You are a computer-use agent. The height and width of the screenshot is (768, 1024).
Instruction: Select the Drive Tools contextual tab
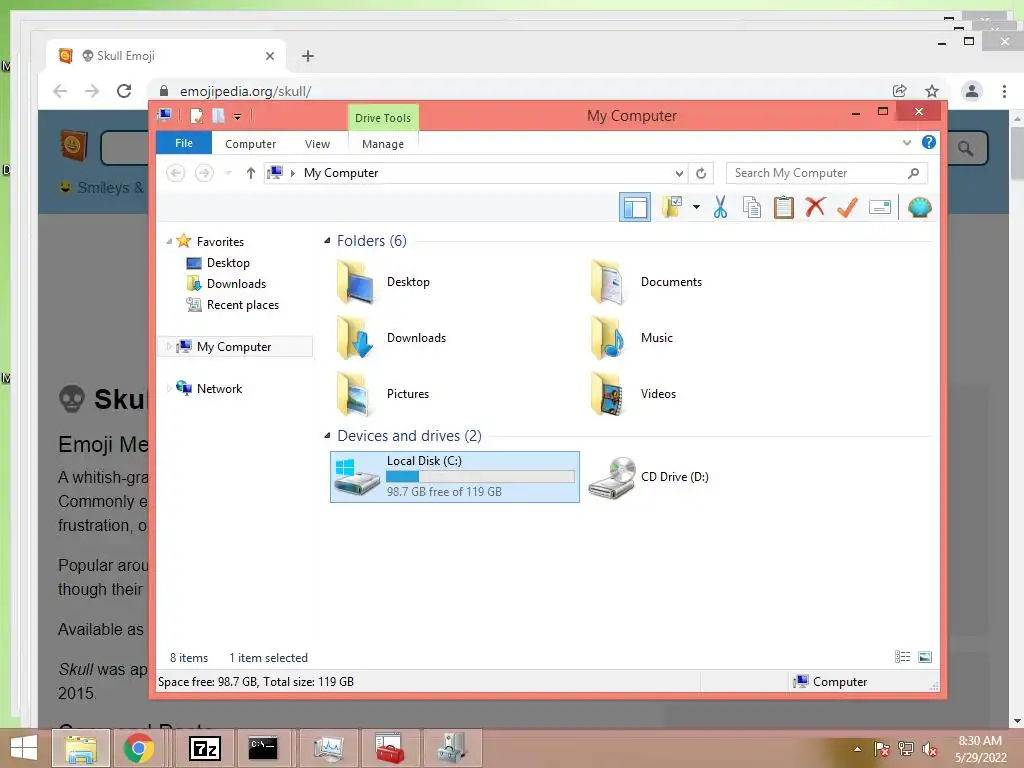(x=383, y=118)
